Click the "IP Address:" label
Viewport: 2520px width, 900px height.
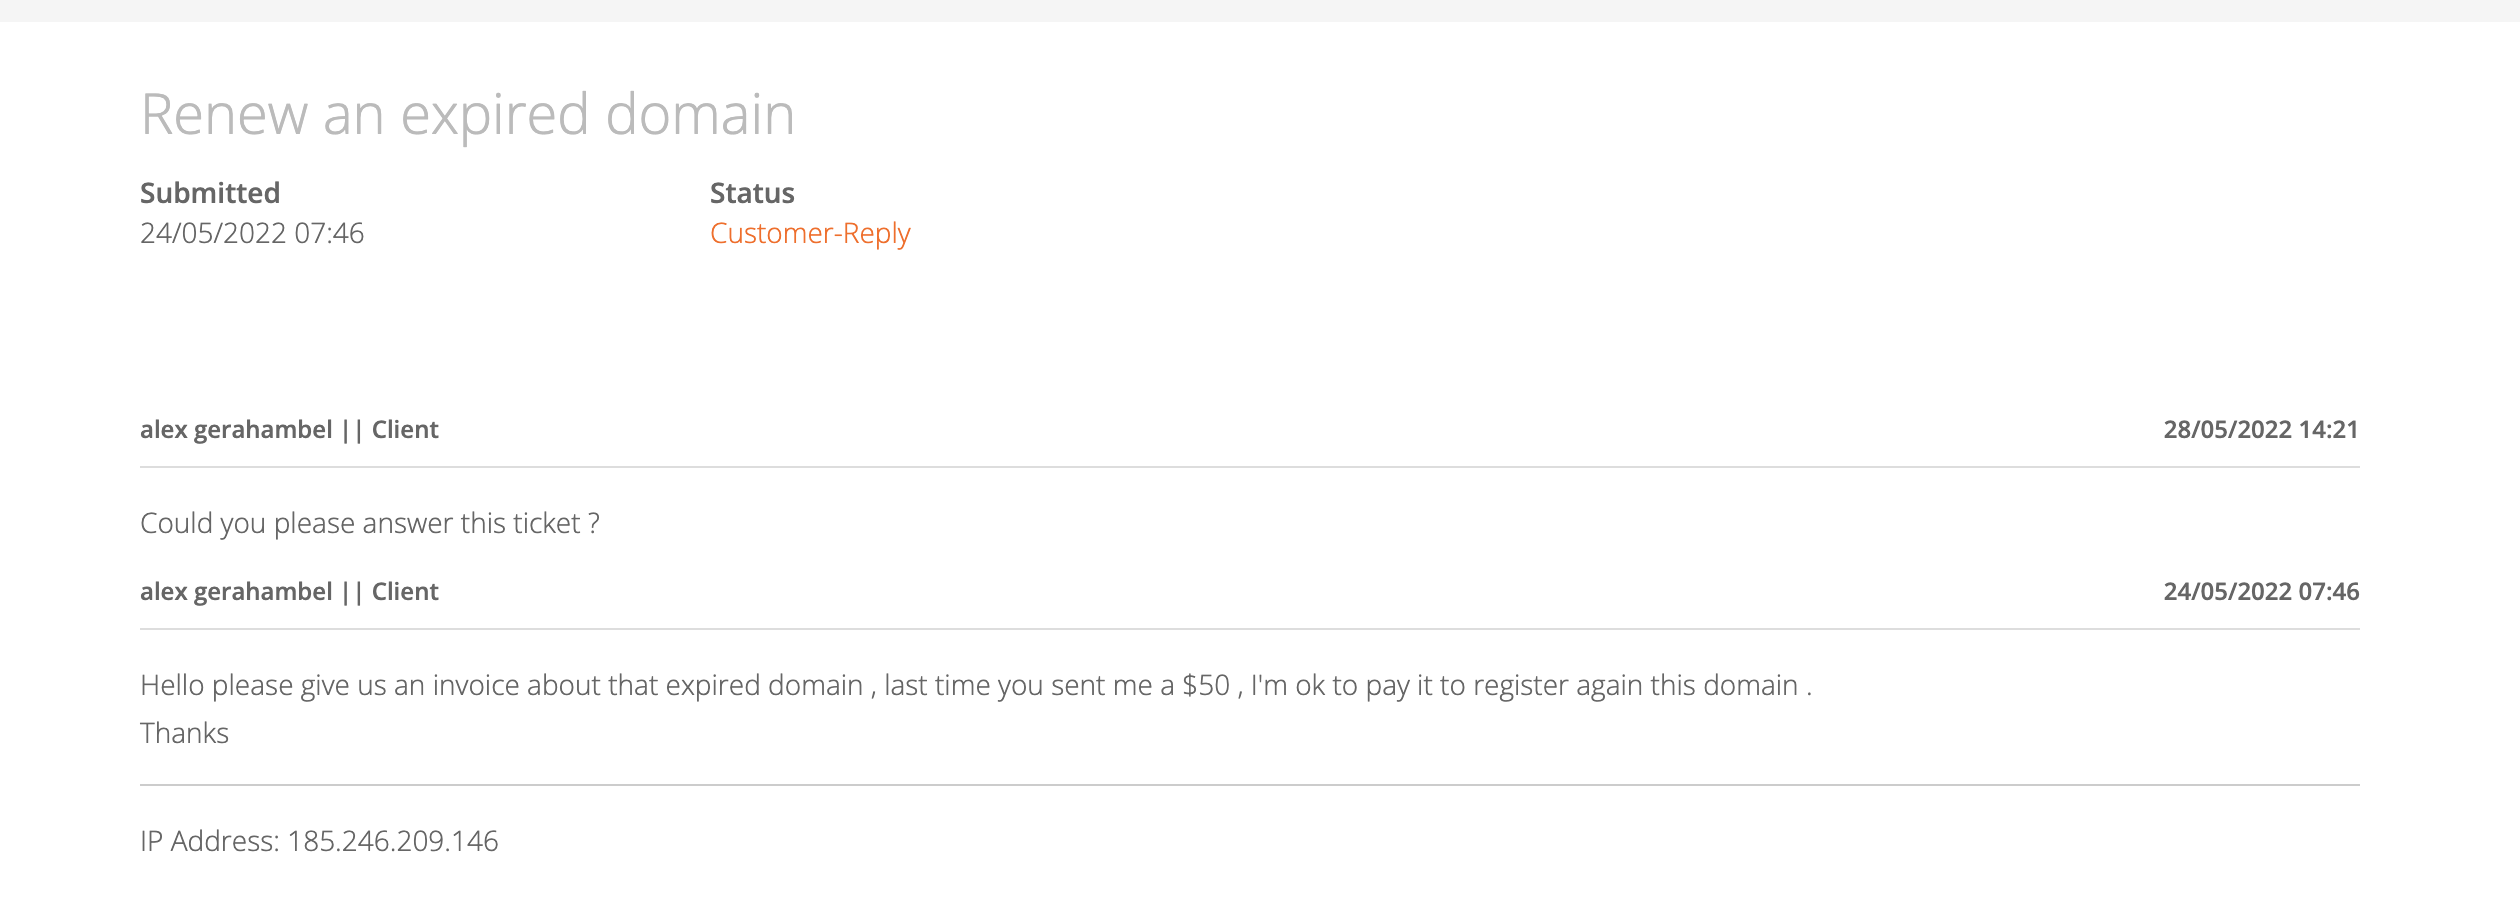click(209, 842)
